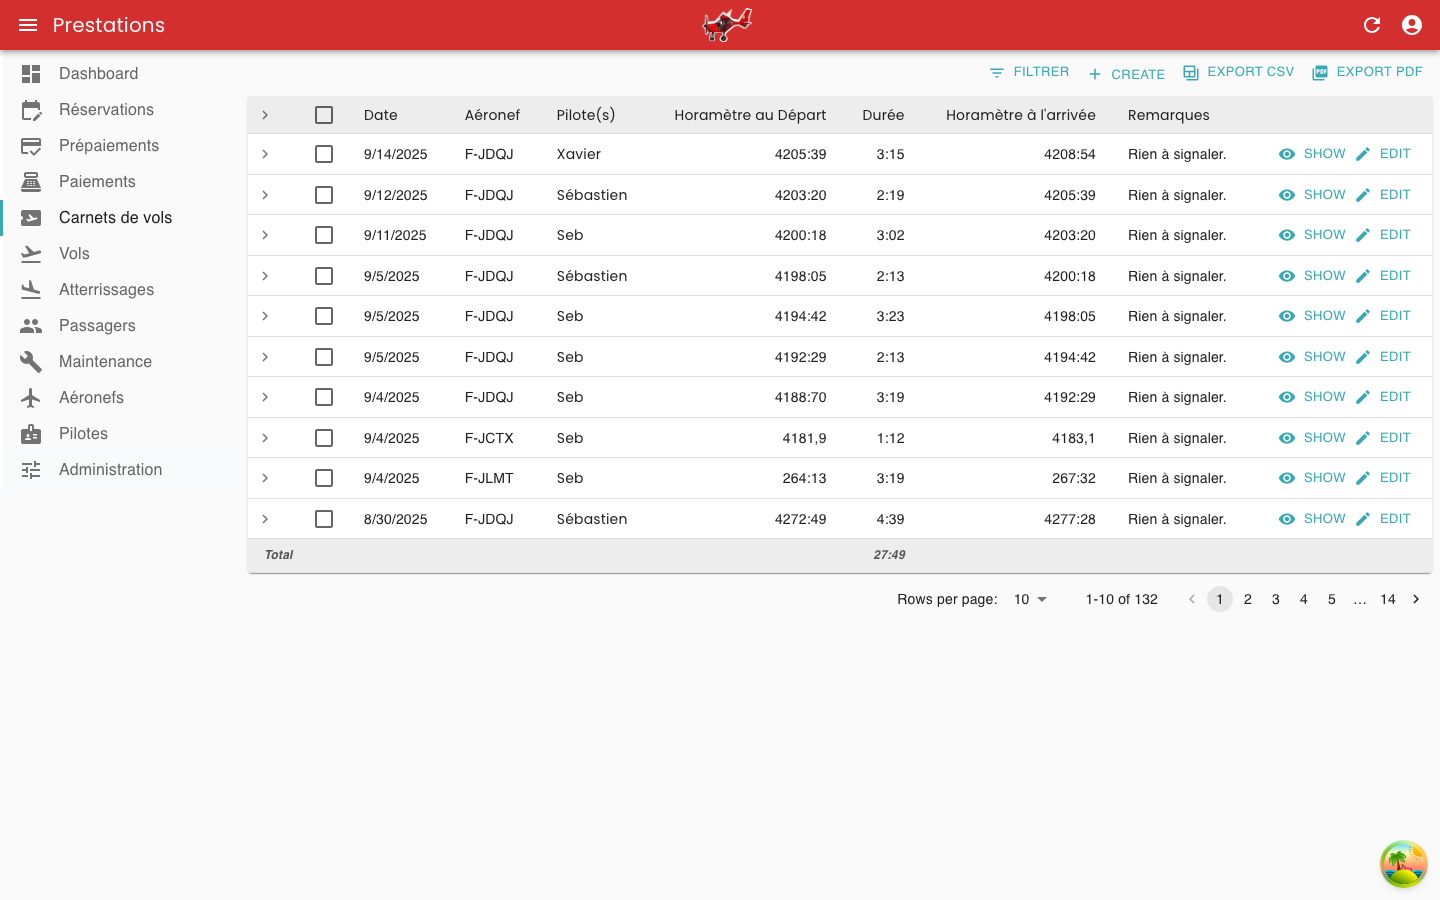Open the user profile account icon
The width and height of the screenshot is (1440, 900).
click(x=1412, y=25)
